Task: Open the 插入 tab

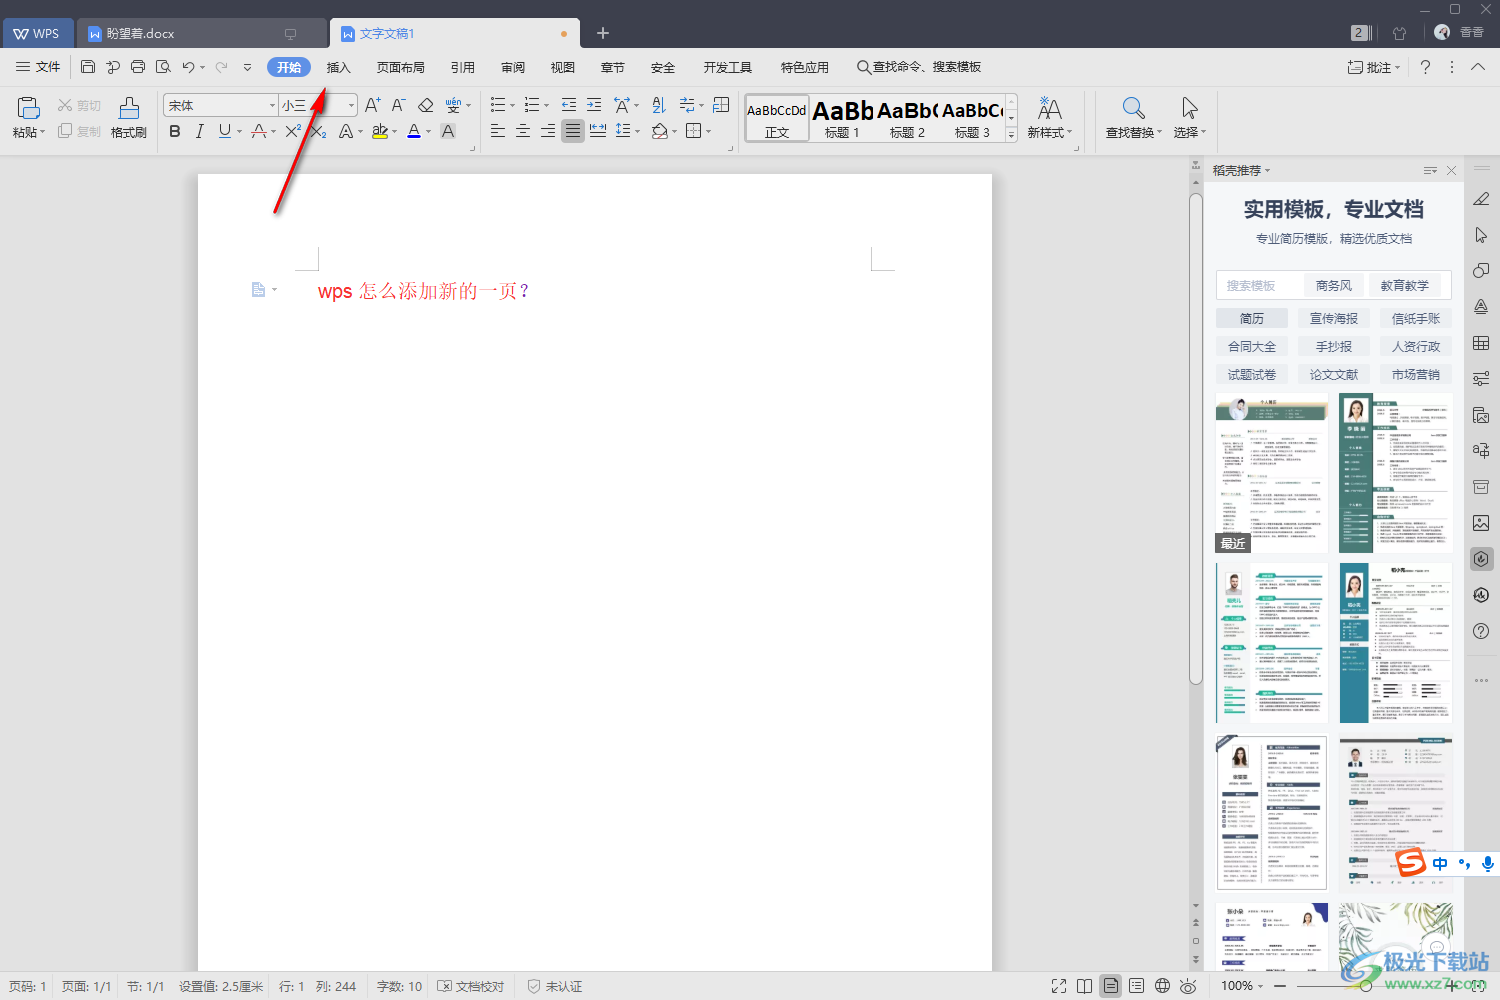Action: click(339, 67)
